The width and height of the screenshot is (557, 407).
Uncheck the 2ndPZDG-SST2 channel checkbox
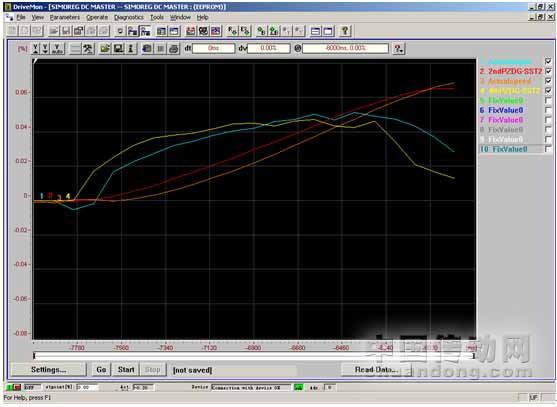[x=548, y=71]
